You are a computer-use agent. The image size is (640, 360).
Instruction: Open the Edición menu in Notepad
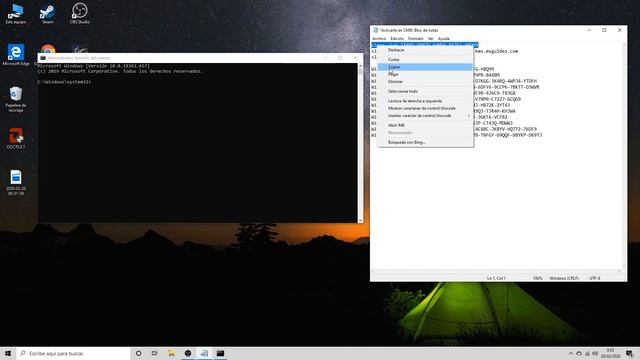[397, 38]
